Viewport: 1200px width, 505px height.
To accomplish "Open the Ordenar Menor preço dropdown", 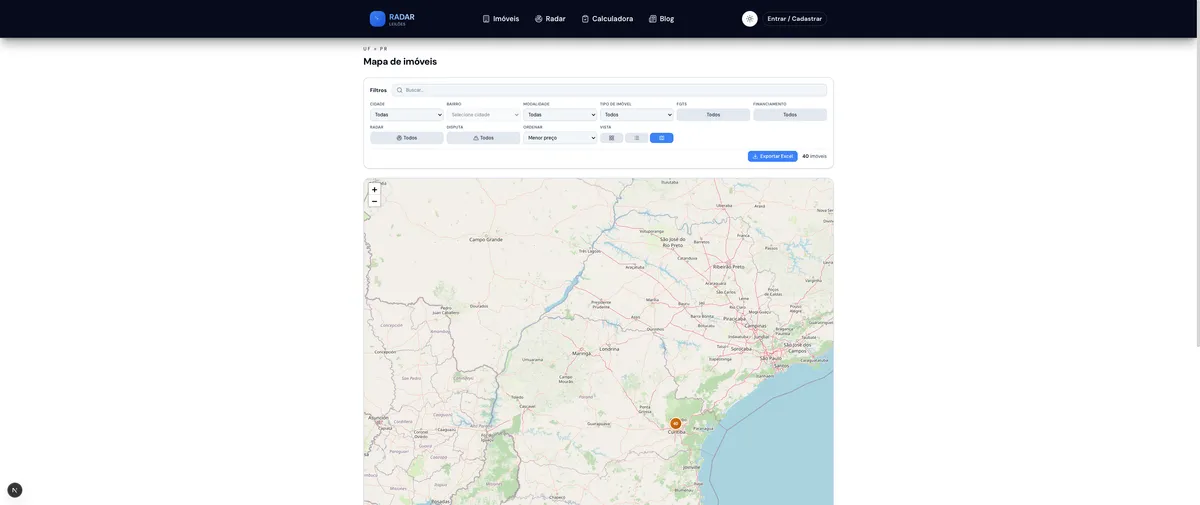I will (560, 138).
